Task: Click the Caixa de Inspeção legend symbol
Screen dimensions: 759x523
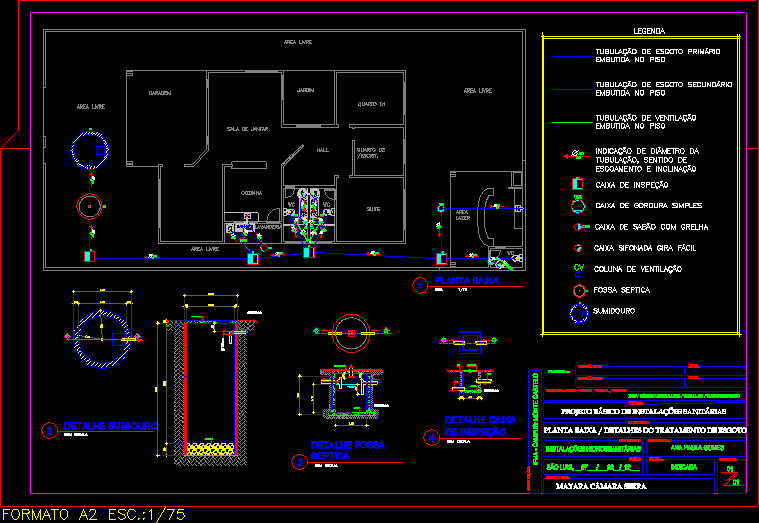Action: [x=576, y=184]
